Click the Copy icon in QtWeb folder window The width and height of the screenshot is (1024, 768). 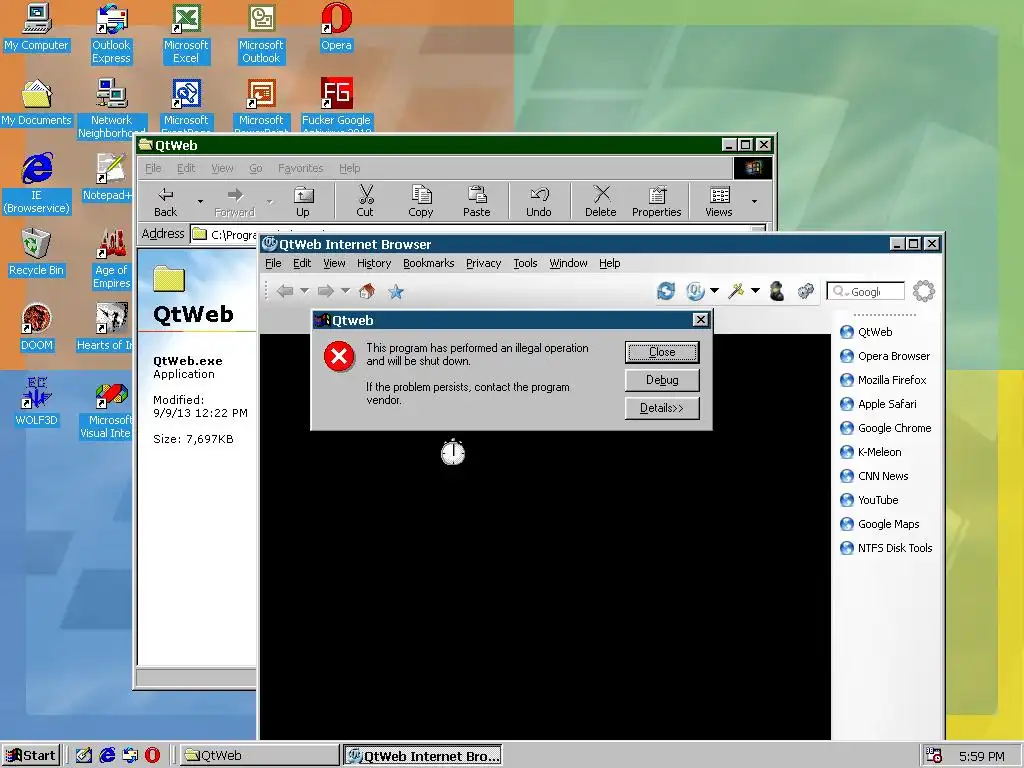(421, 200)
